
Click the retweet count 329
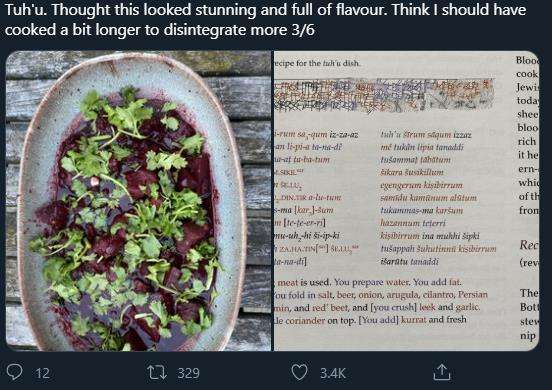click(188, 373)
